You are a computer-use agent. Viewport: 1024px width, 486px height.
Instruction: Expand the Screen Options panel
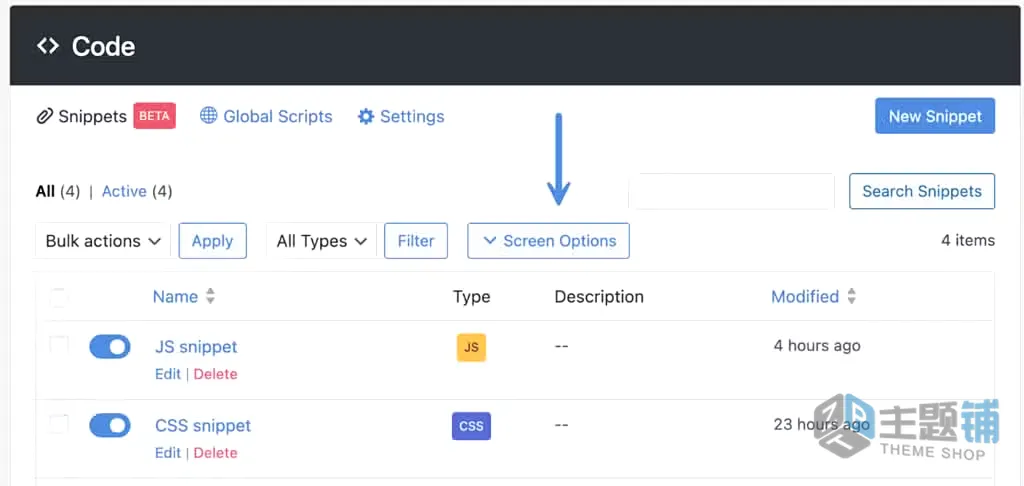pos(549,241)
